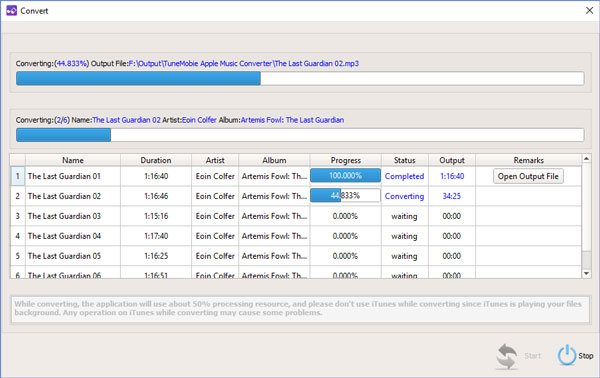Click the Converting status in row 2

click(404, 196)
